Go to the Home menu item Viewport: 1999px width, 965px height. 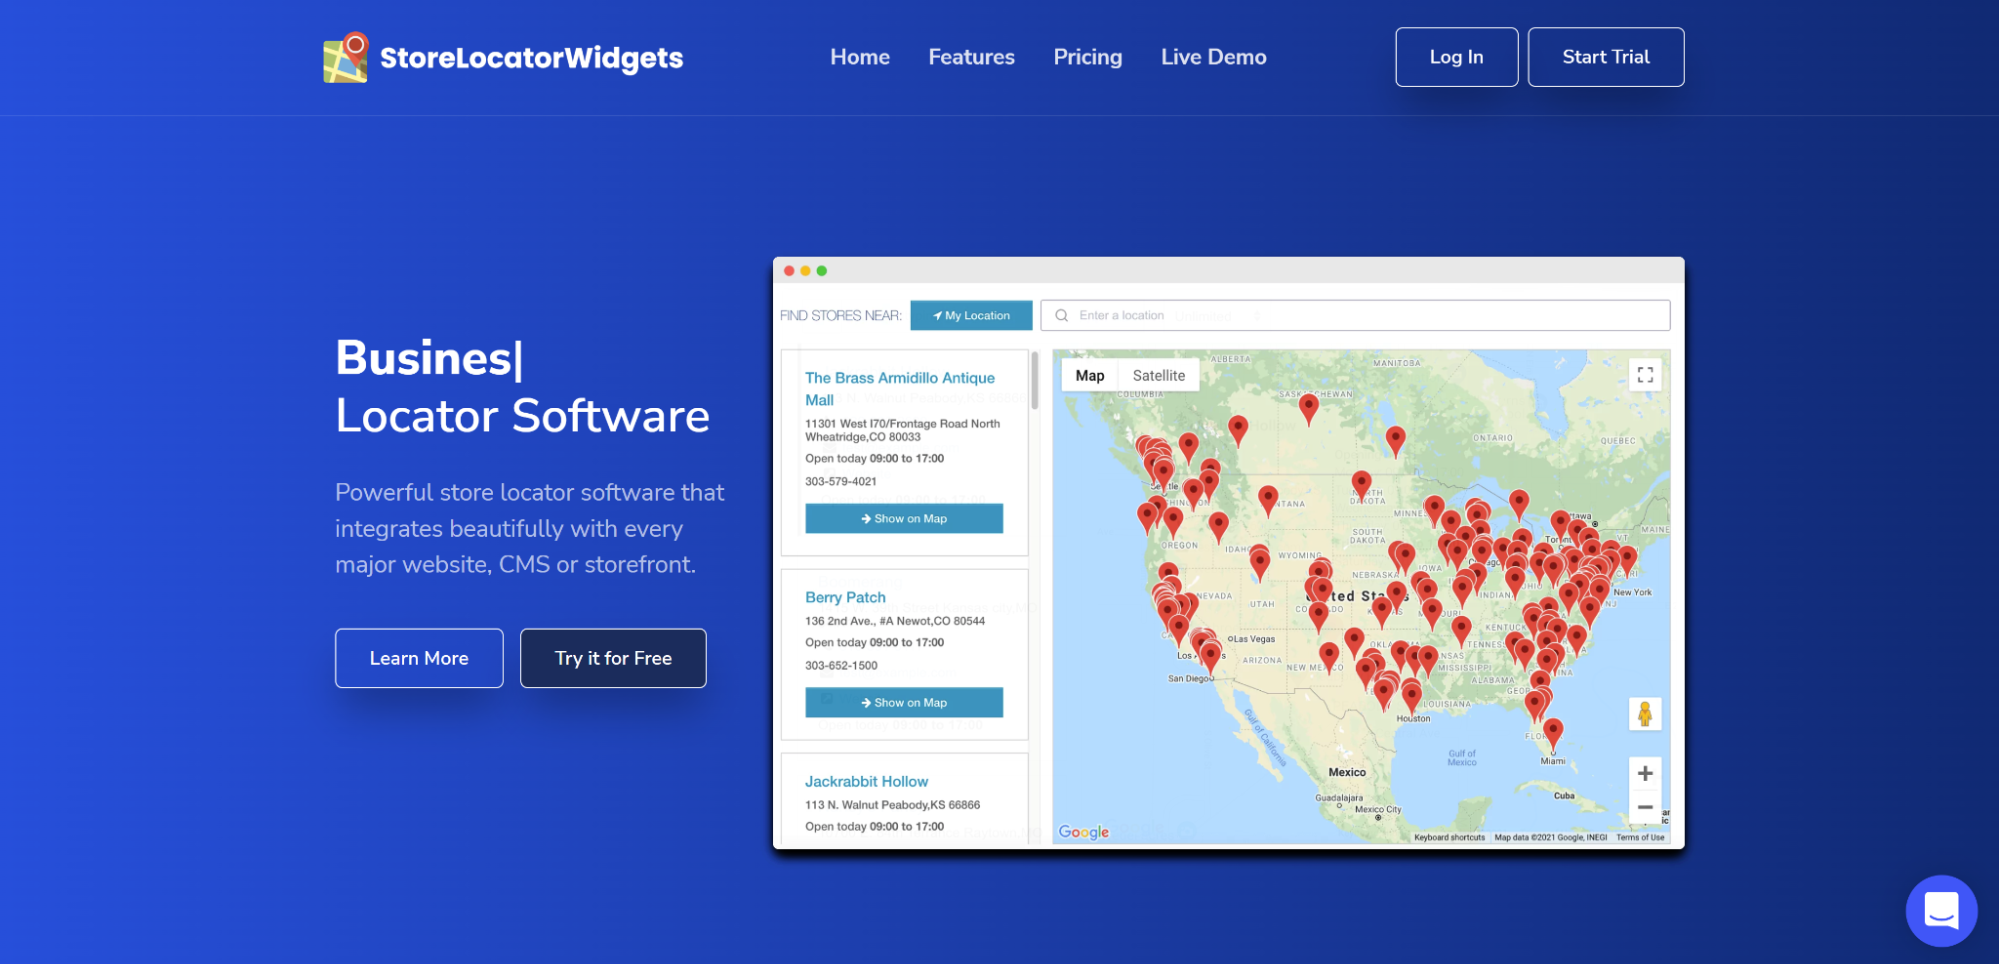859,57
